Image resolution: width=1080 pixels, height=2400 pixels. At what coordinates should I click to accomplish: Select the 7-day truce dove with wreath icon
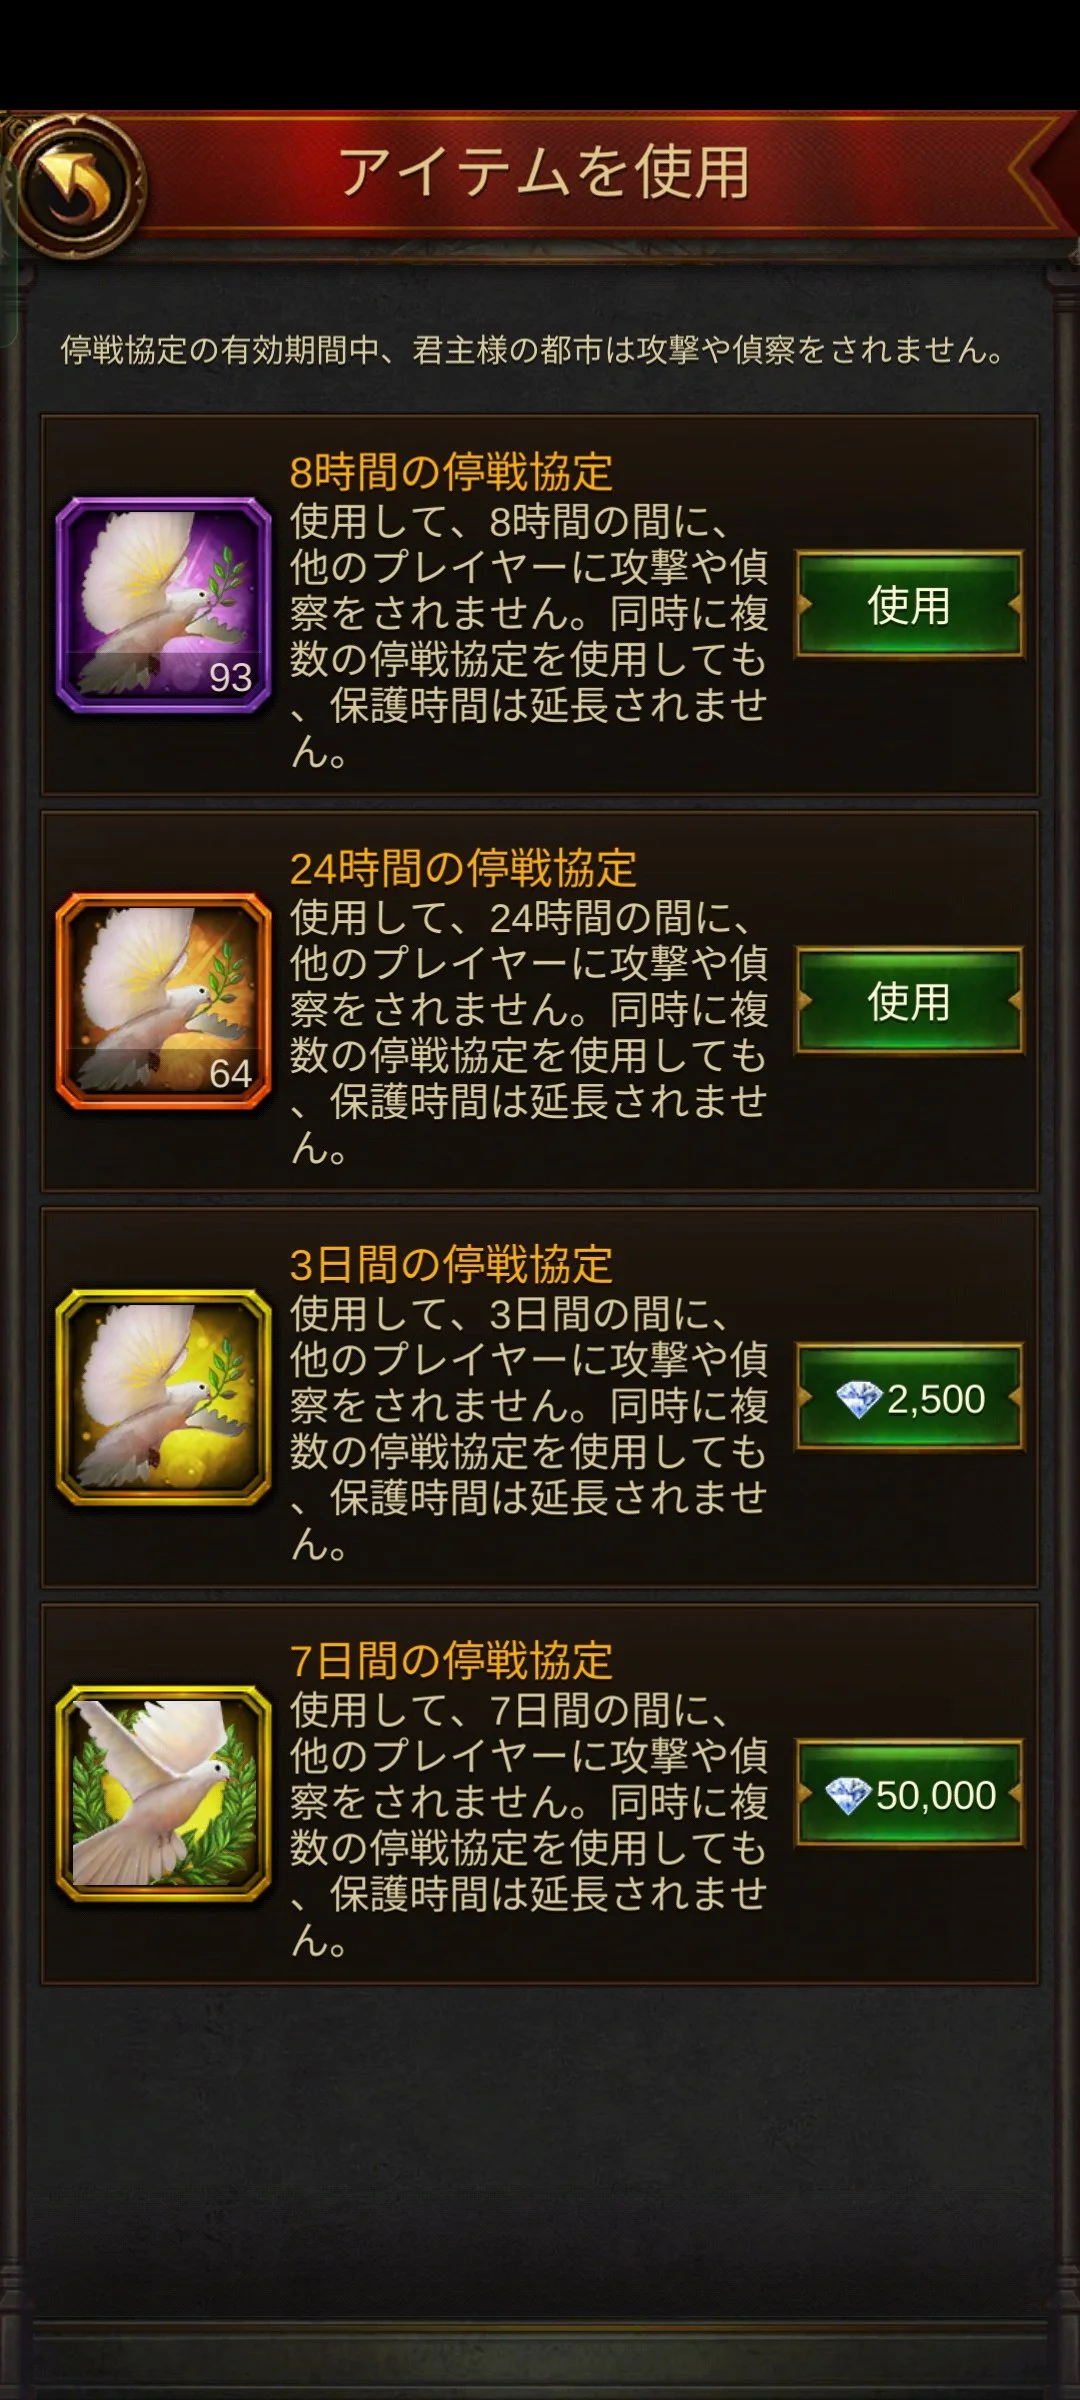[x=164, y=1793]
